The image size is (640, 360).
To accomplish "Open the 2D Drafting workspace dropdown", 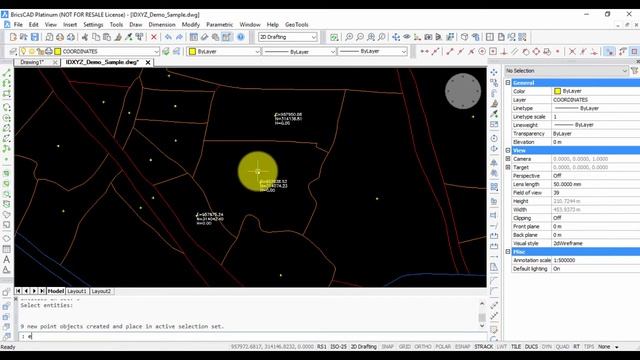I will tap(313, 37).
